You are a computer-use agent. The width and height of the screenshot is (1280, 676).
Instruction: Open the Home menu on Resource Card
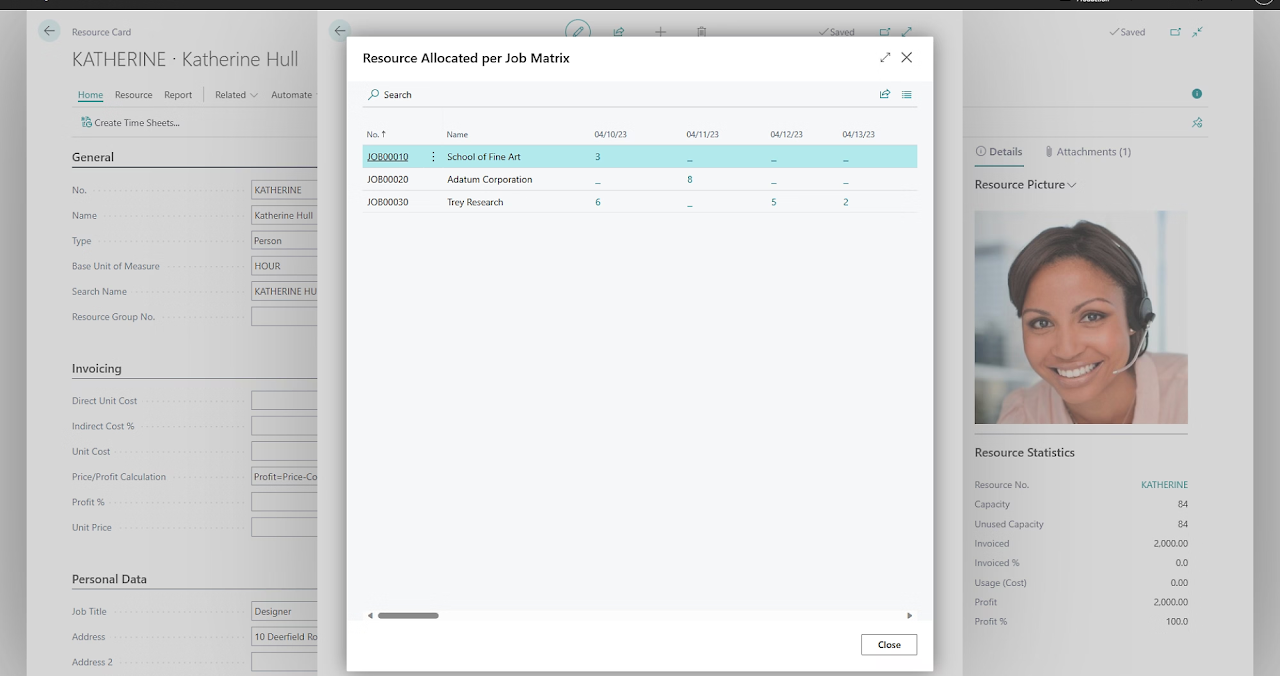point(90,95)
